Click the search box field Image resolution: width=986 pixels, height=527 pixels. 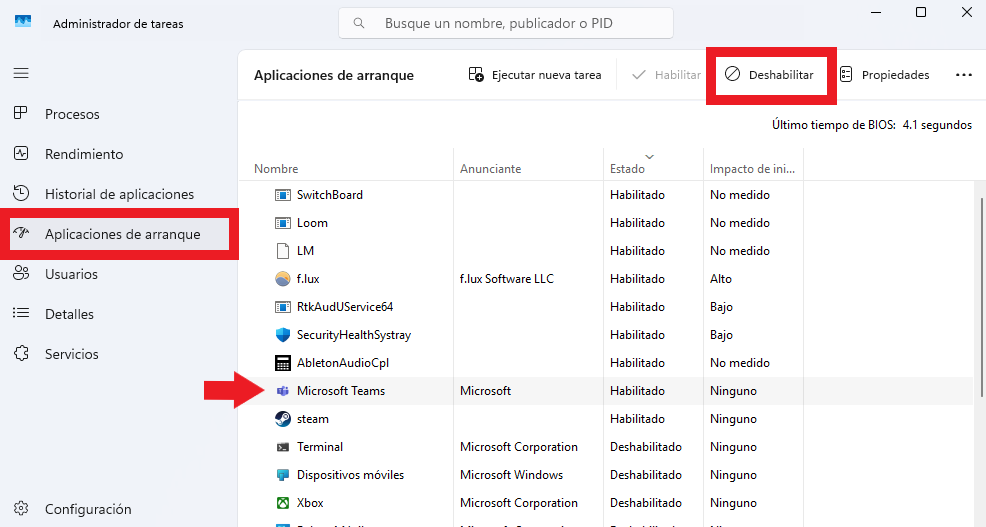tap(506, 23)
